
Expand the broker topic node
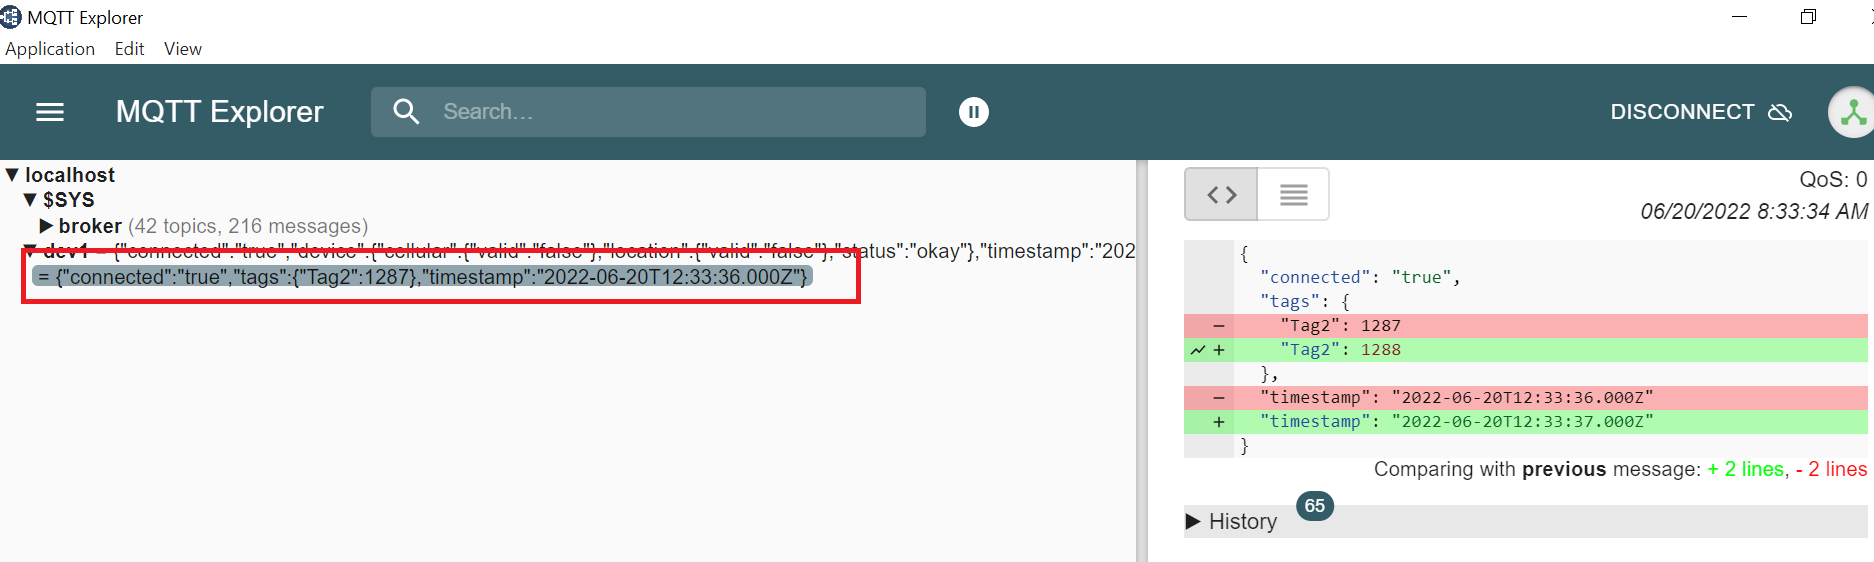[x=46, y=226]
